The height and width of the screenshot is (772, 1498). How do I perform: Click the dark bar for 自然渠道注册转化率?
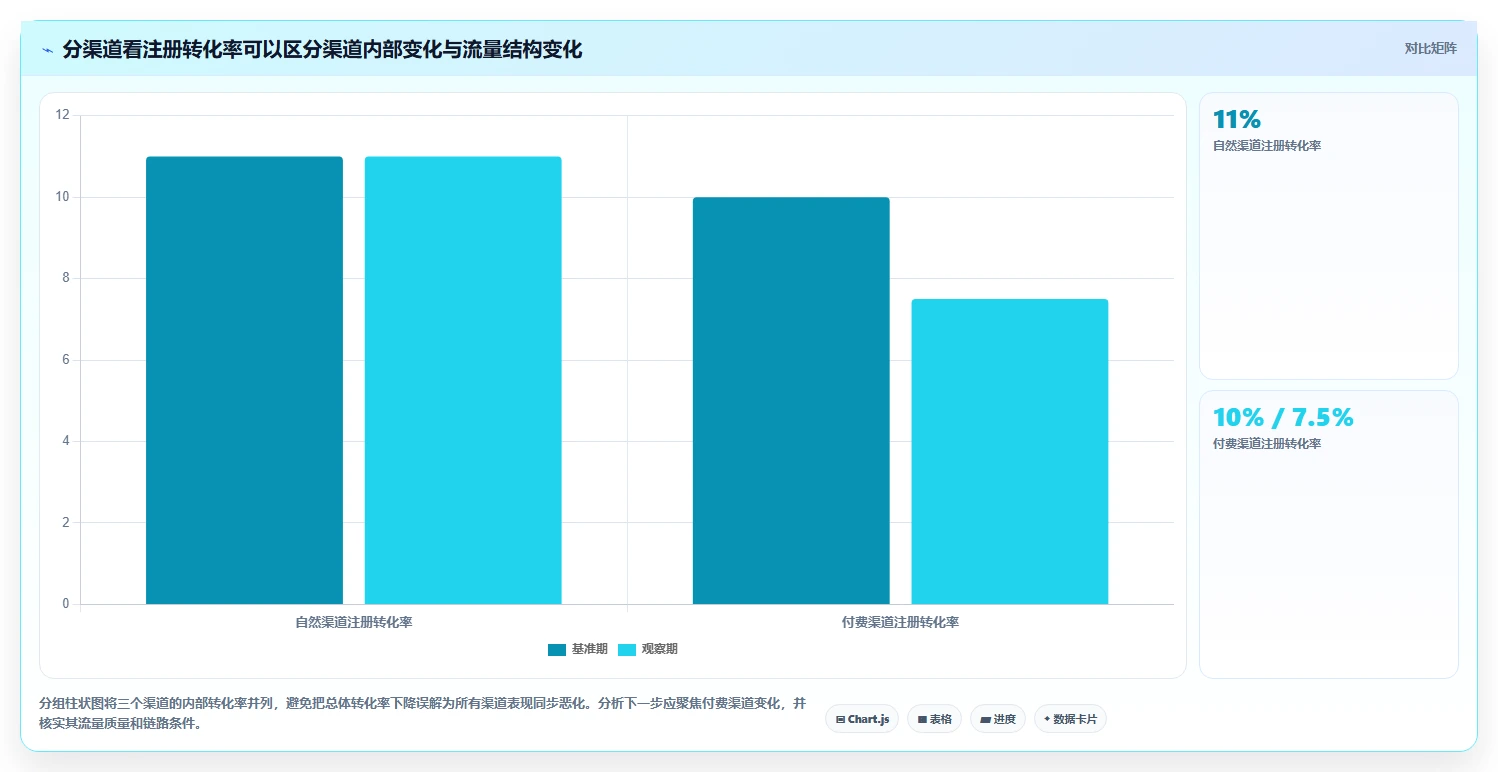click(x=244, y=380)
